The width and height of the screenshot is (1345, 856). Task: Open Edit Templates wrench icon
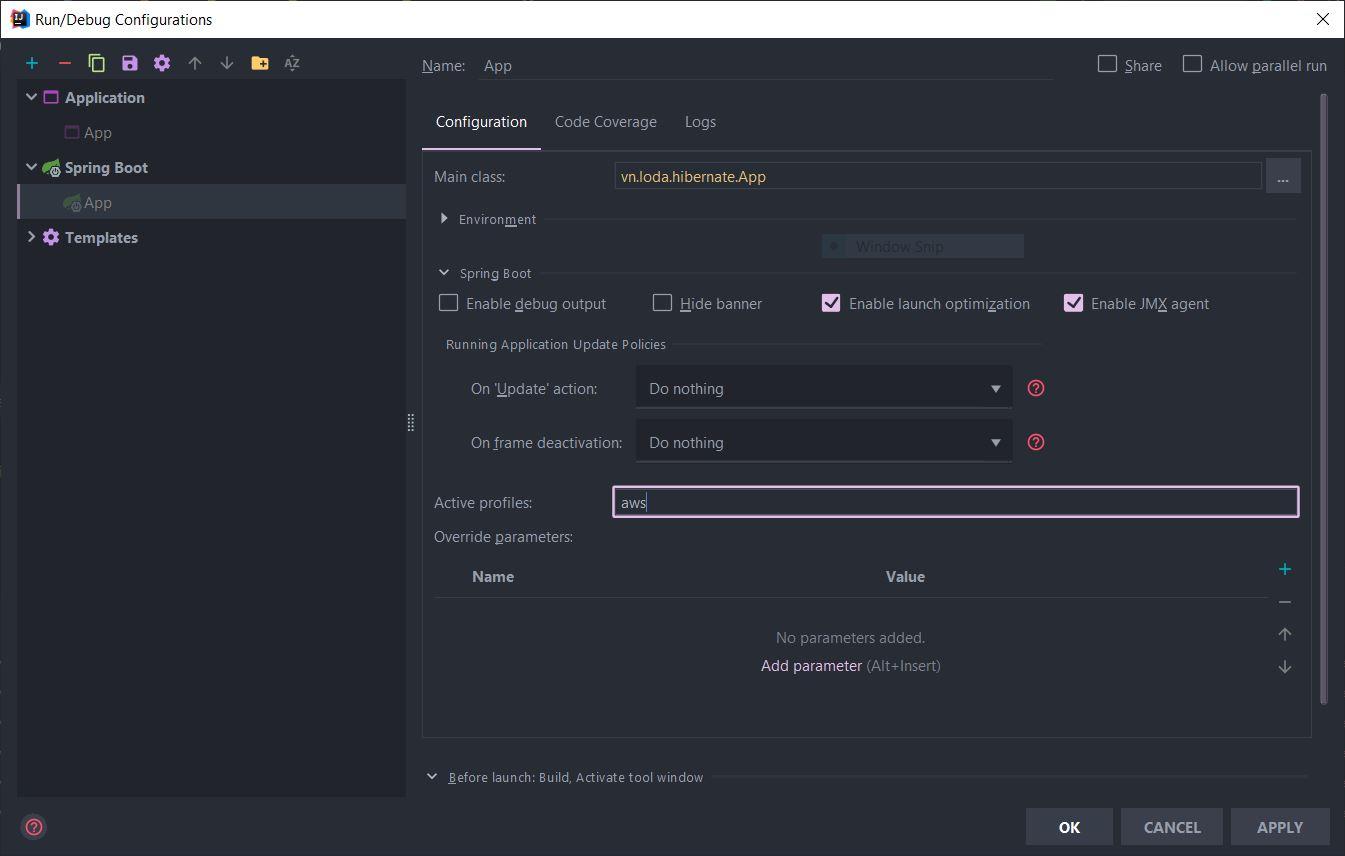(x=162, y=63)
